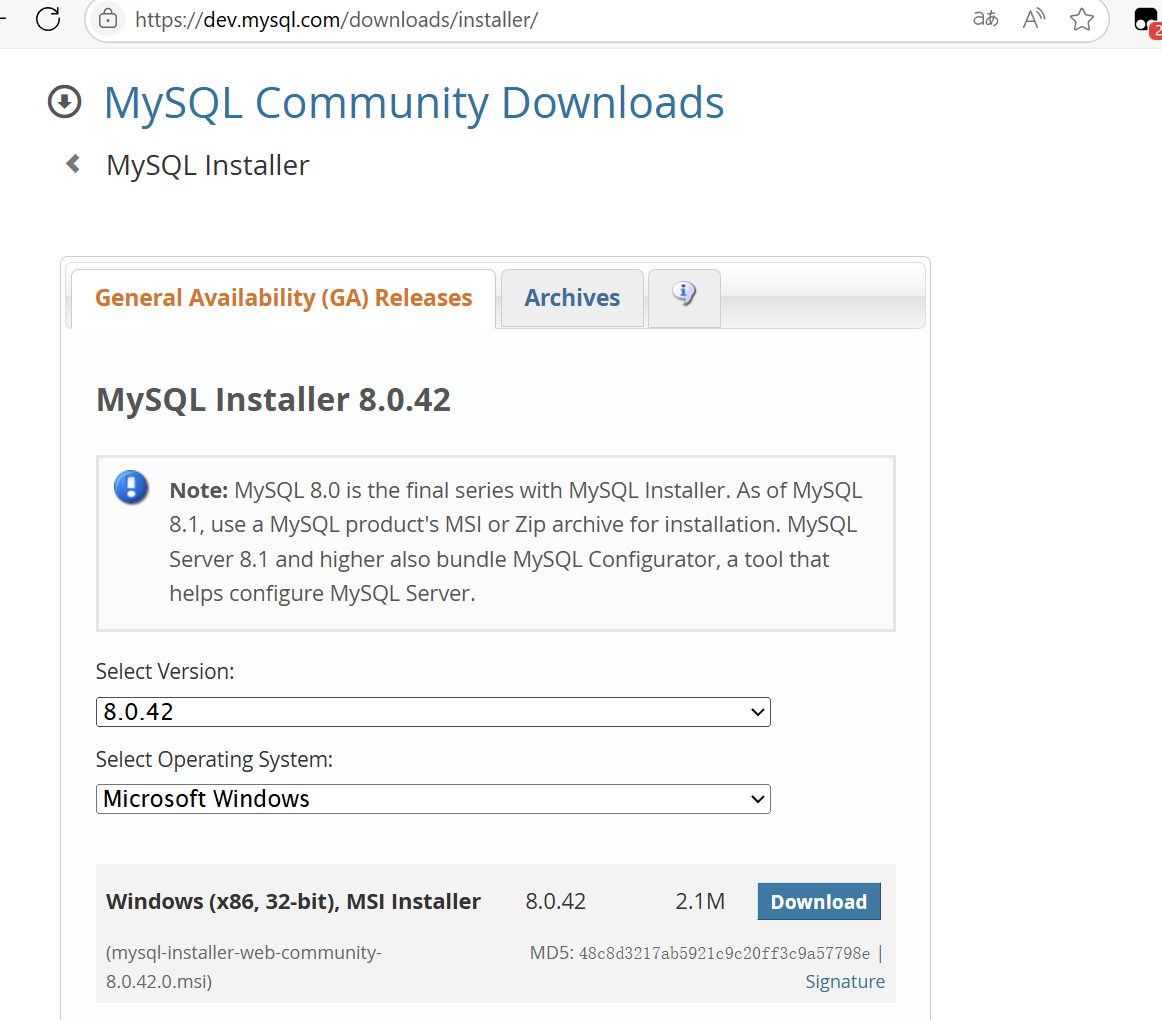Click the Windows (x86, 32-bit), MSI Installer title
The width and height of the screenshot is (1162, 1020).
(x=293, y=901)
